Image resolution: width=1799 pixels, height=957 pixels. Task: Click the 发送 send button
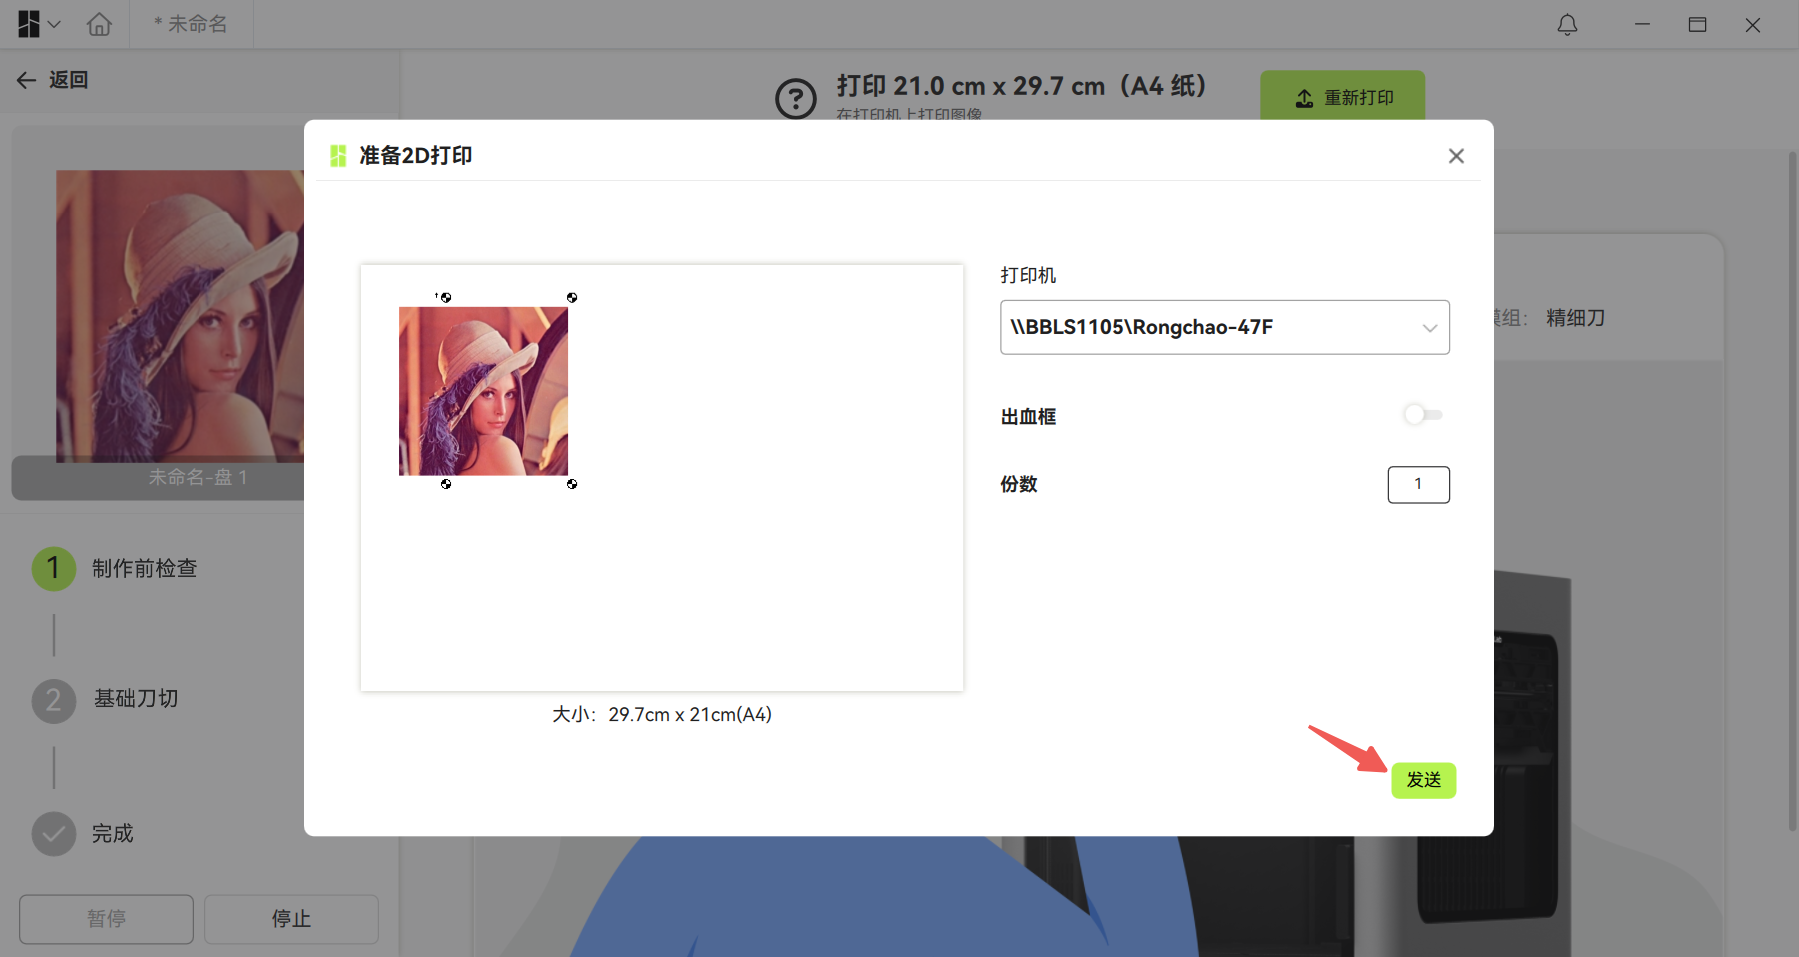(x=1423, y=780)
